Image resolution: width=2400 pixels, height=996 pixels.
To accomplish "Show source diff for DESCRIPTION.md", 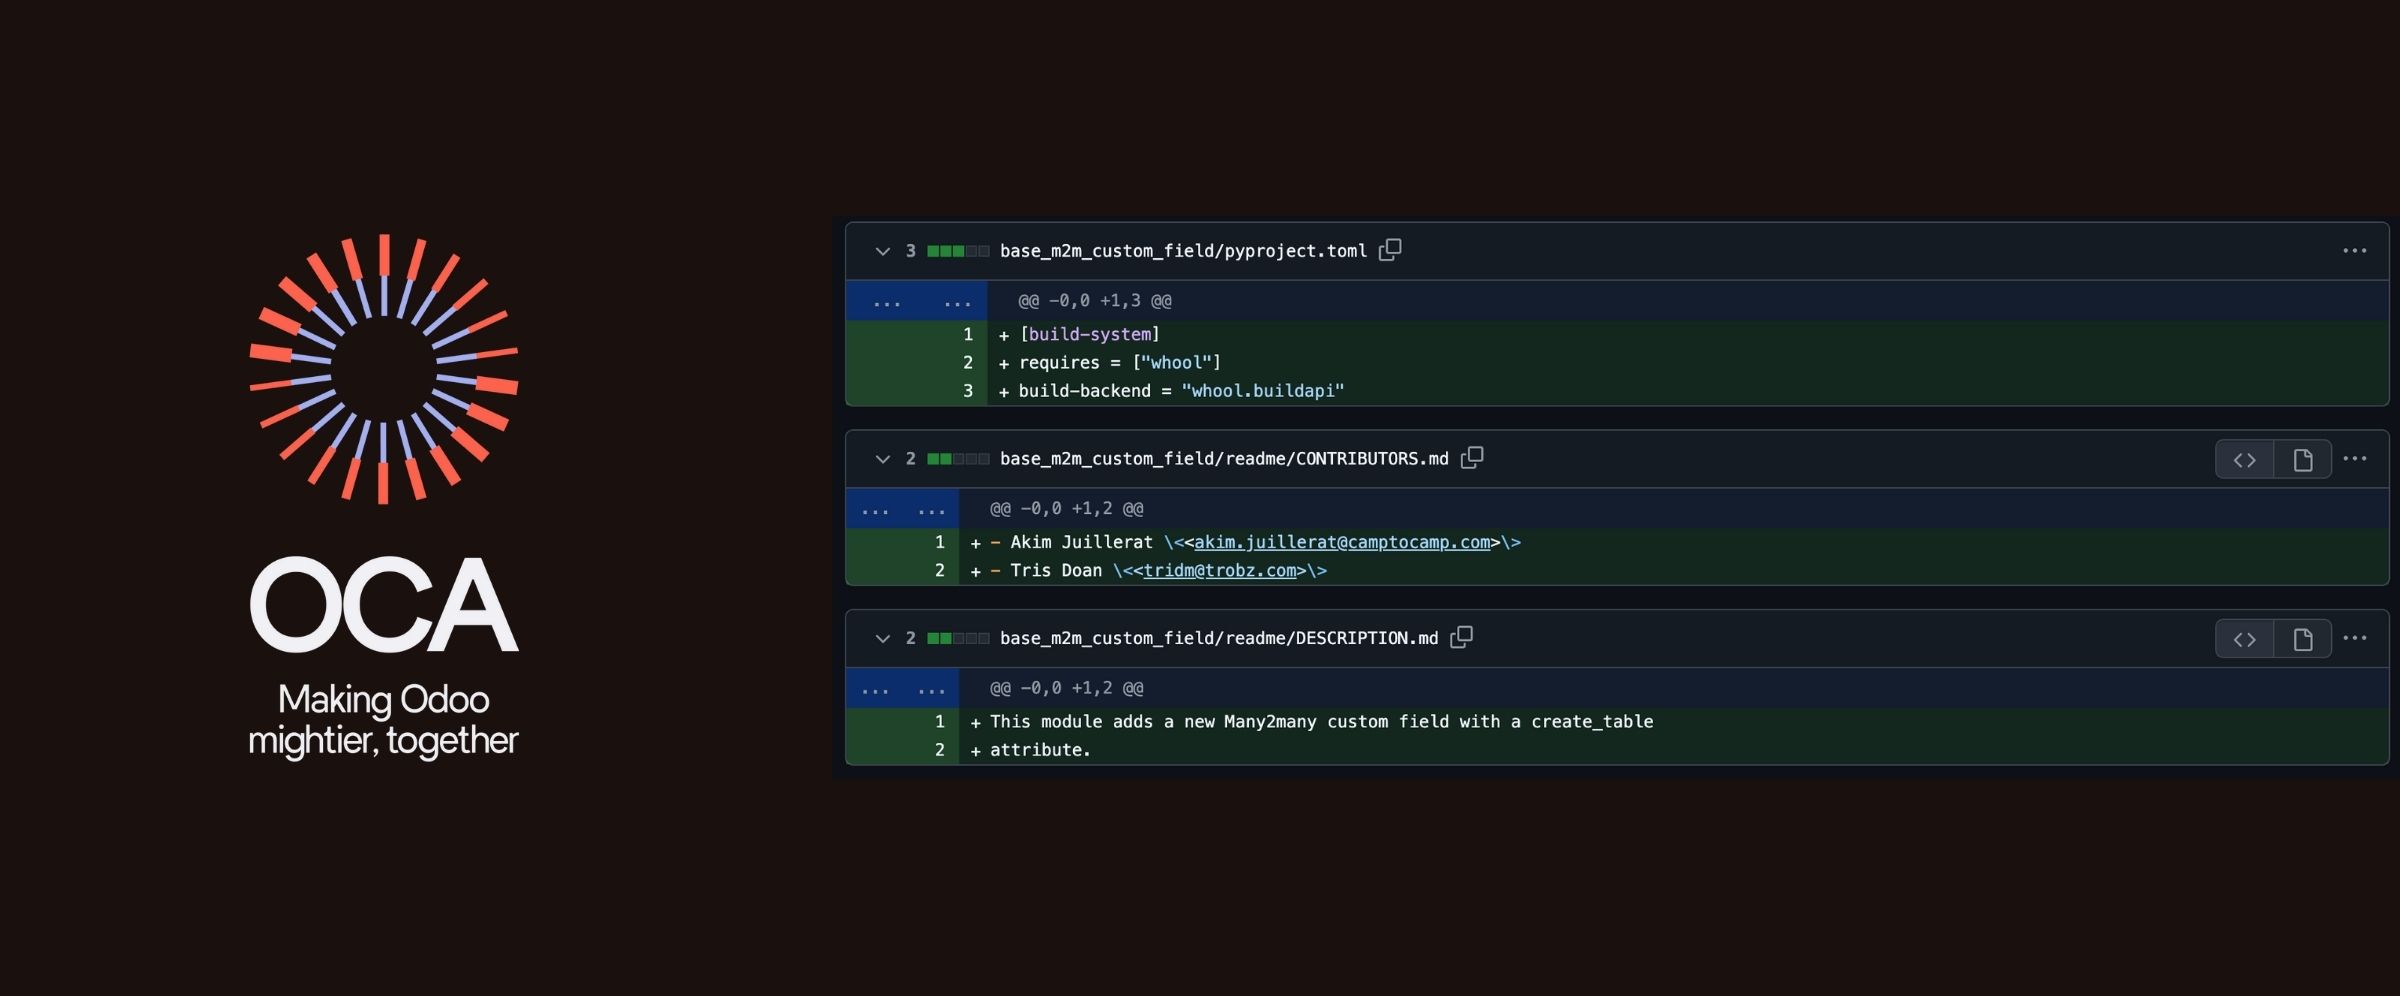I will 2245,639.
